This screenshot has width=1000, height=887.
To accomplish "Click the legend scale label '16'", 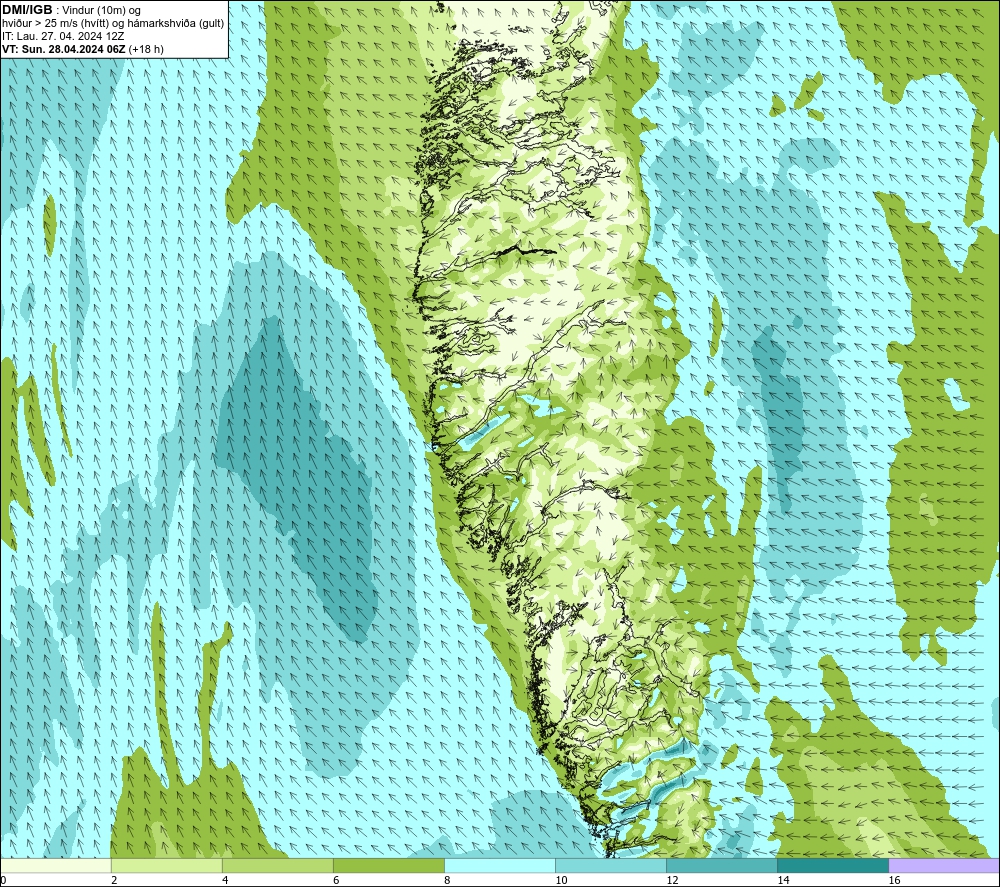I will click(894, 881).
